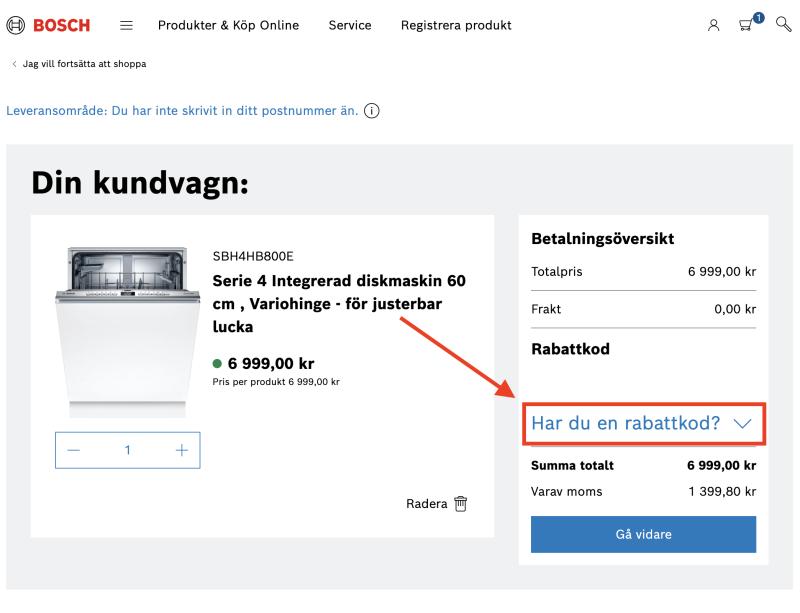Click the trash icon next to Radera
Screen dimensions: 800x613
coord(461,504)
